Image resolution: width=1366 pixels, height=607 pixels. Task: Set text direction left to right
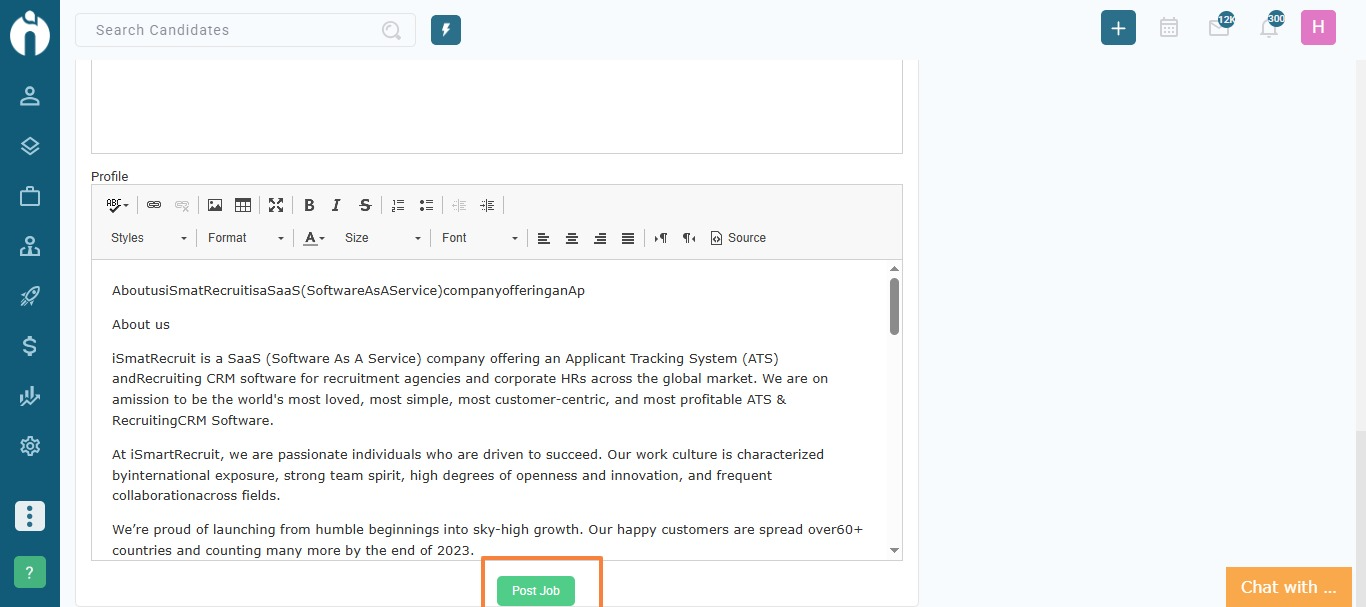coord(661,238)
